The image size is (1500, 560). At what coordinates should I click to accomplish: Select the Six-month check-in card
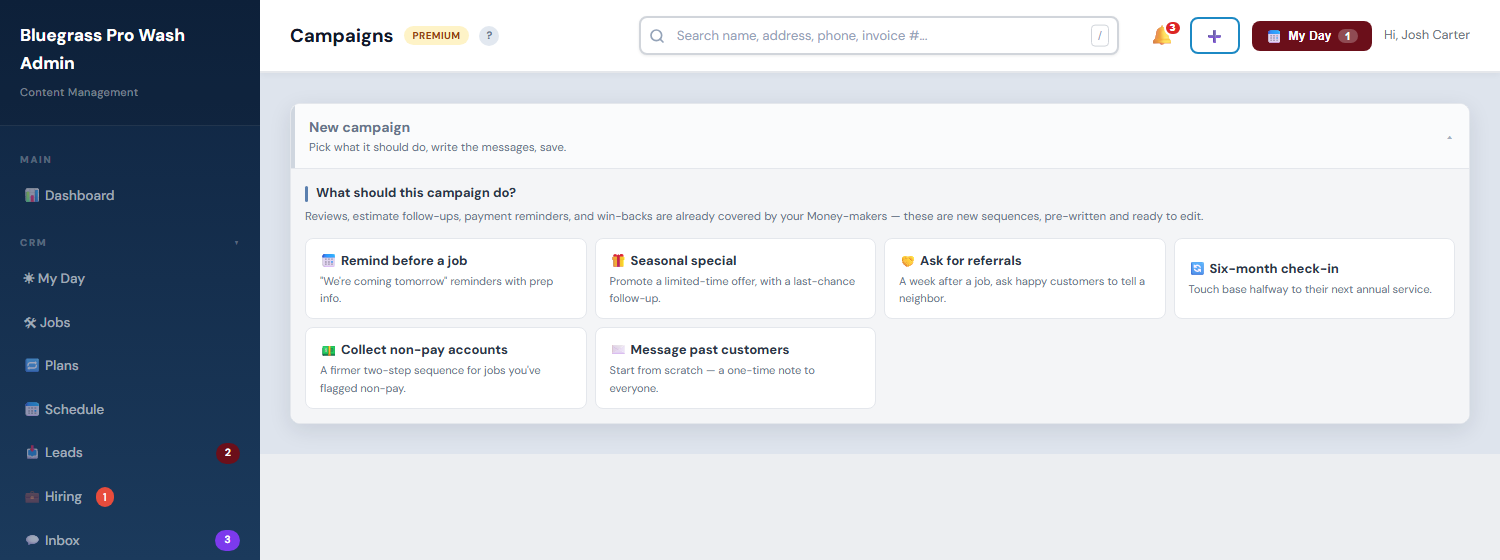(x=1314, y=278)
